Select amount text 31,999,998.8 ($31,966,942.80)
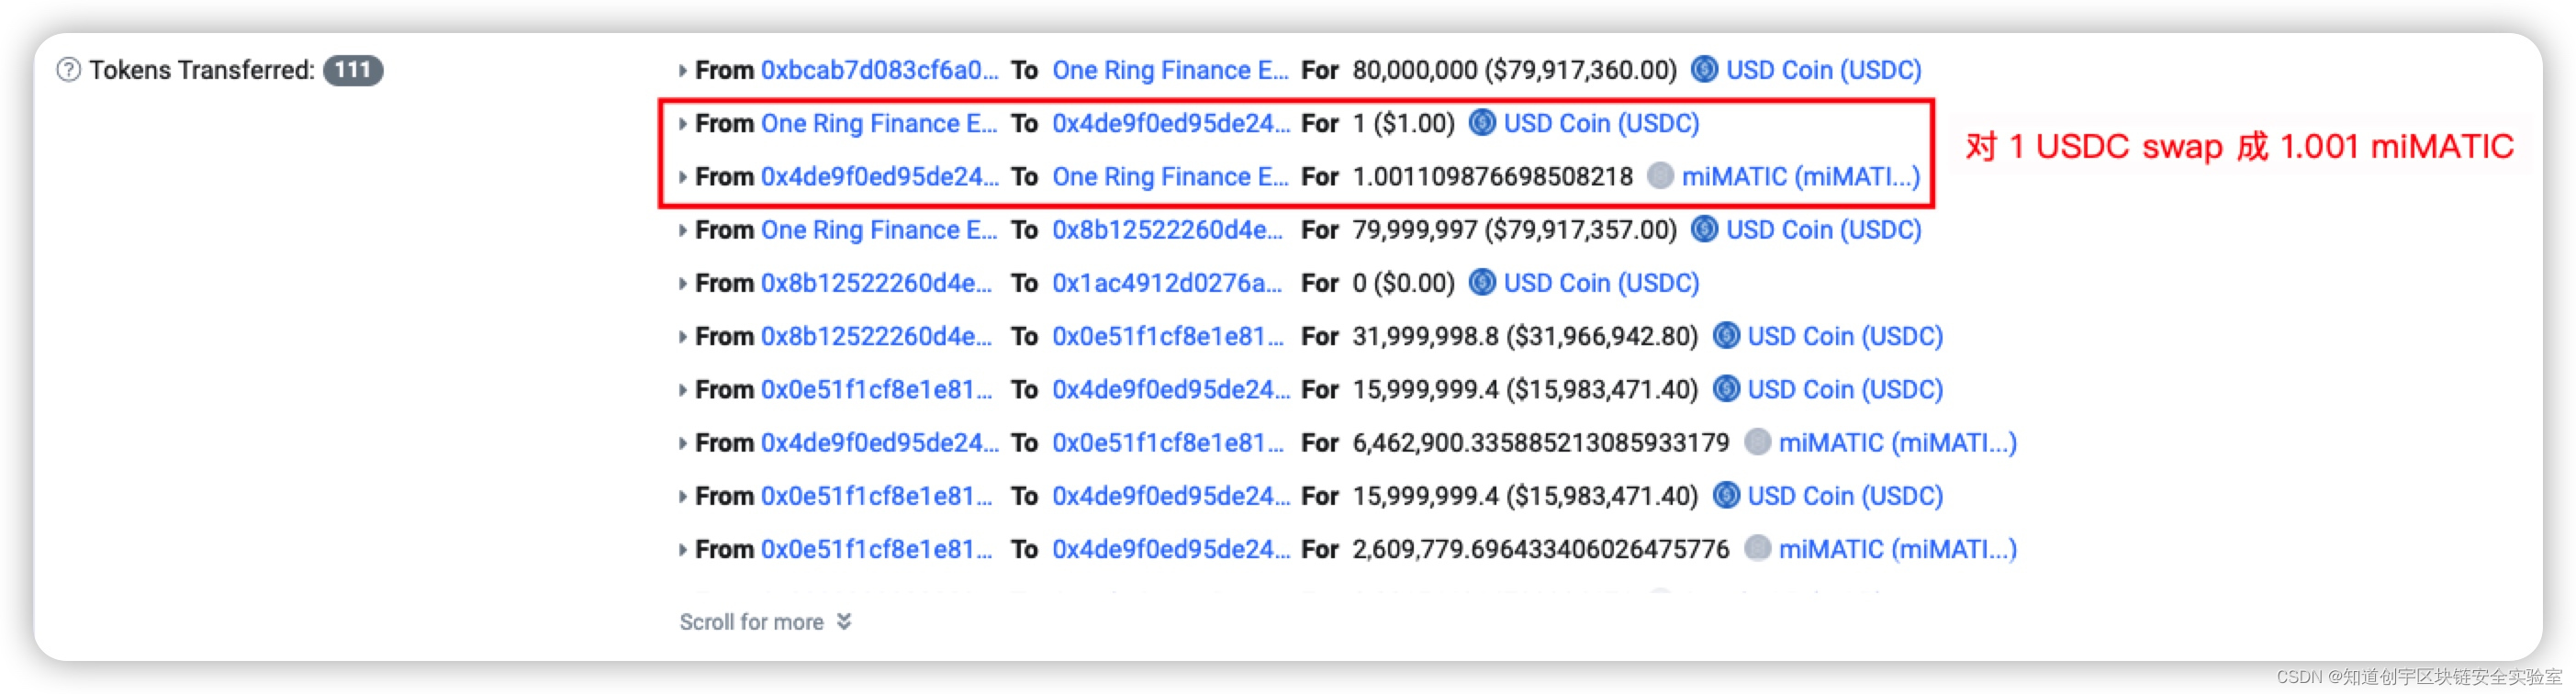Image resolution: width=2576 pixels, height=694 pixels. pyautogui.click(x=1525, y=336)
